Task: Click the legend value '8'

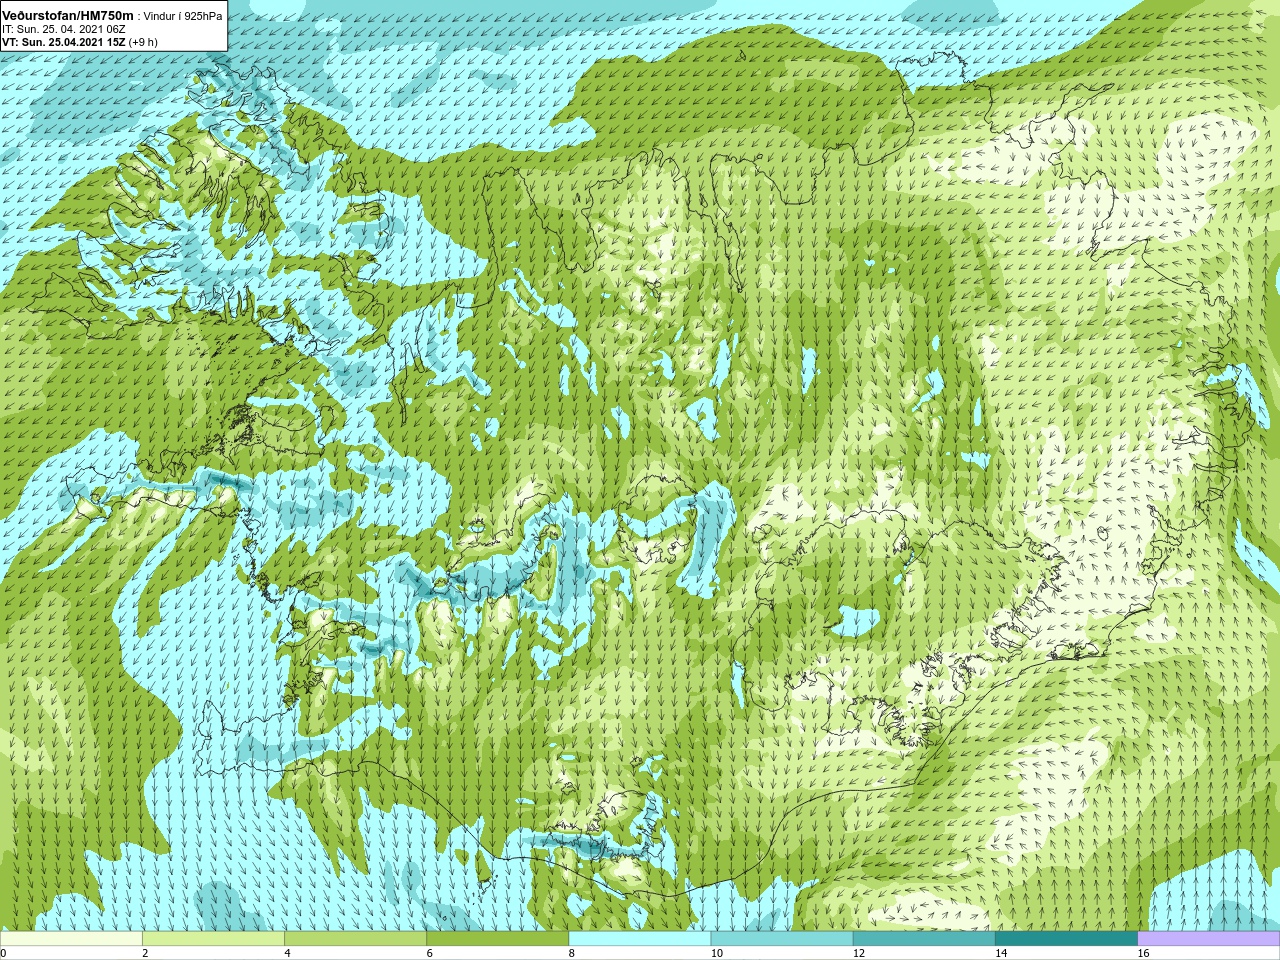Action: 572,953
